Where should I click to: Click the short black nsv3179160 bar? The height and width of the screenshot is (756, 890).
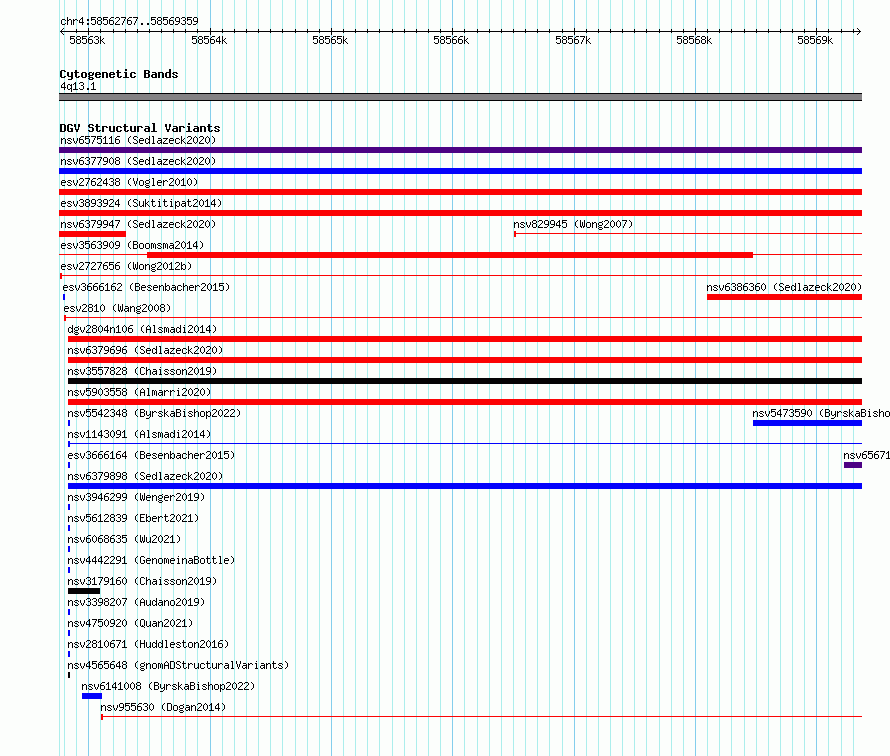(83, 591)
